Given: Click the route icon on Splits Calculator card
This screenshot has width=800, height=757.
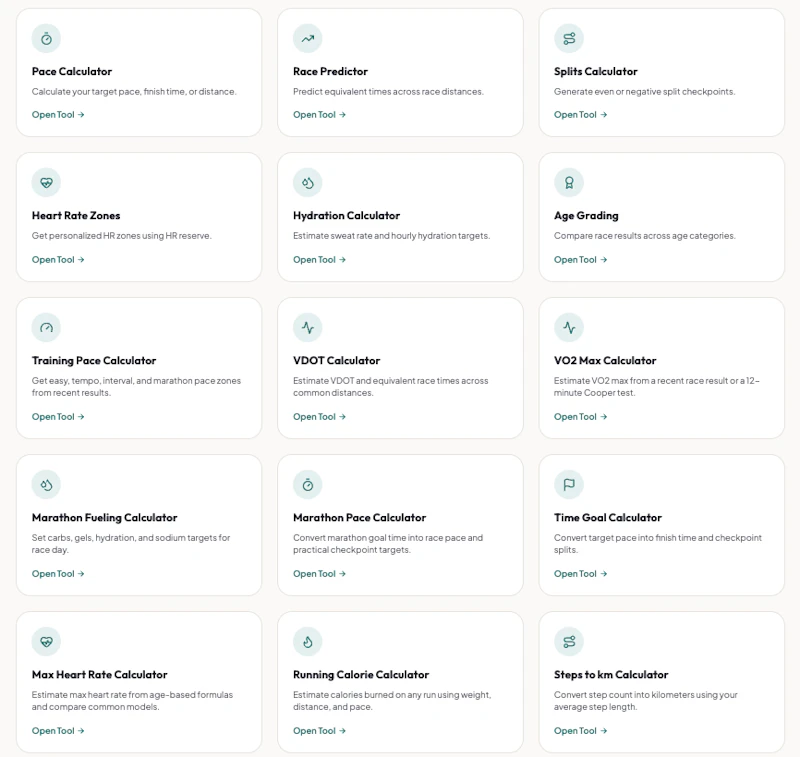Looking at the screenshot, I should [569, 38].
